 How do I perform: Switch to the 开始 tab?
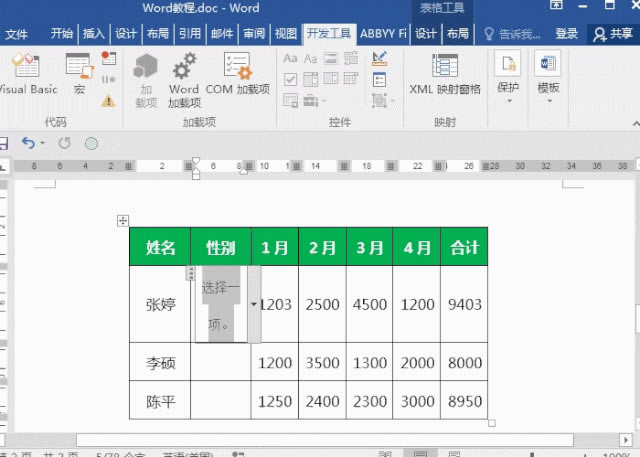coord(62,33)
